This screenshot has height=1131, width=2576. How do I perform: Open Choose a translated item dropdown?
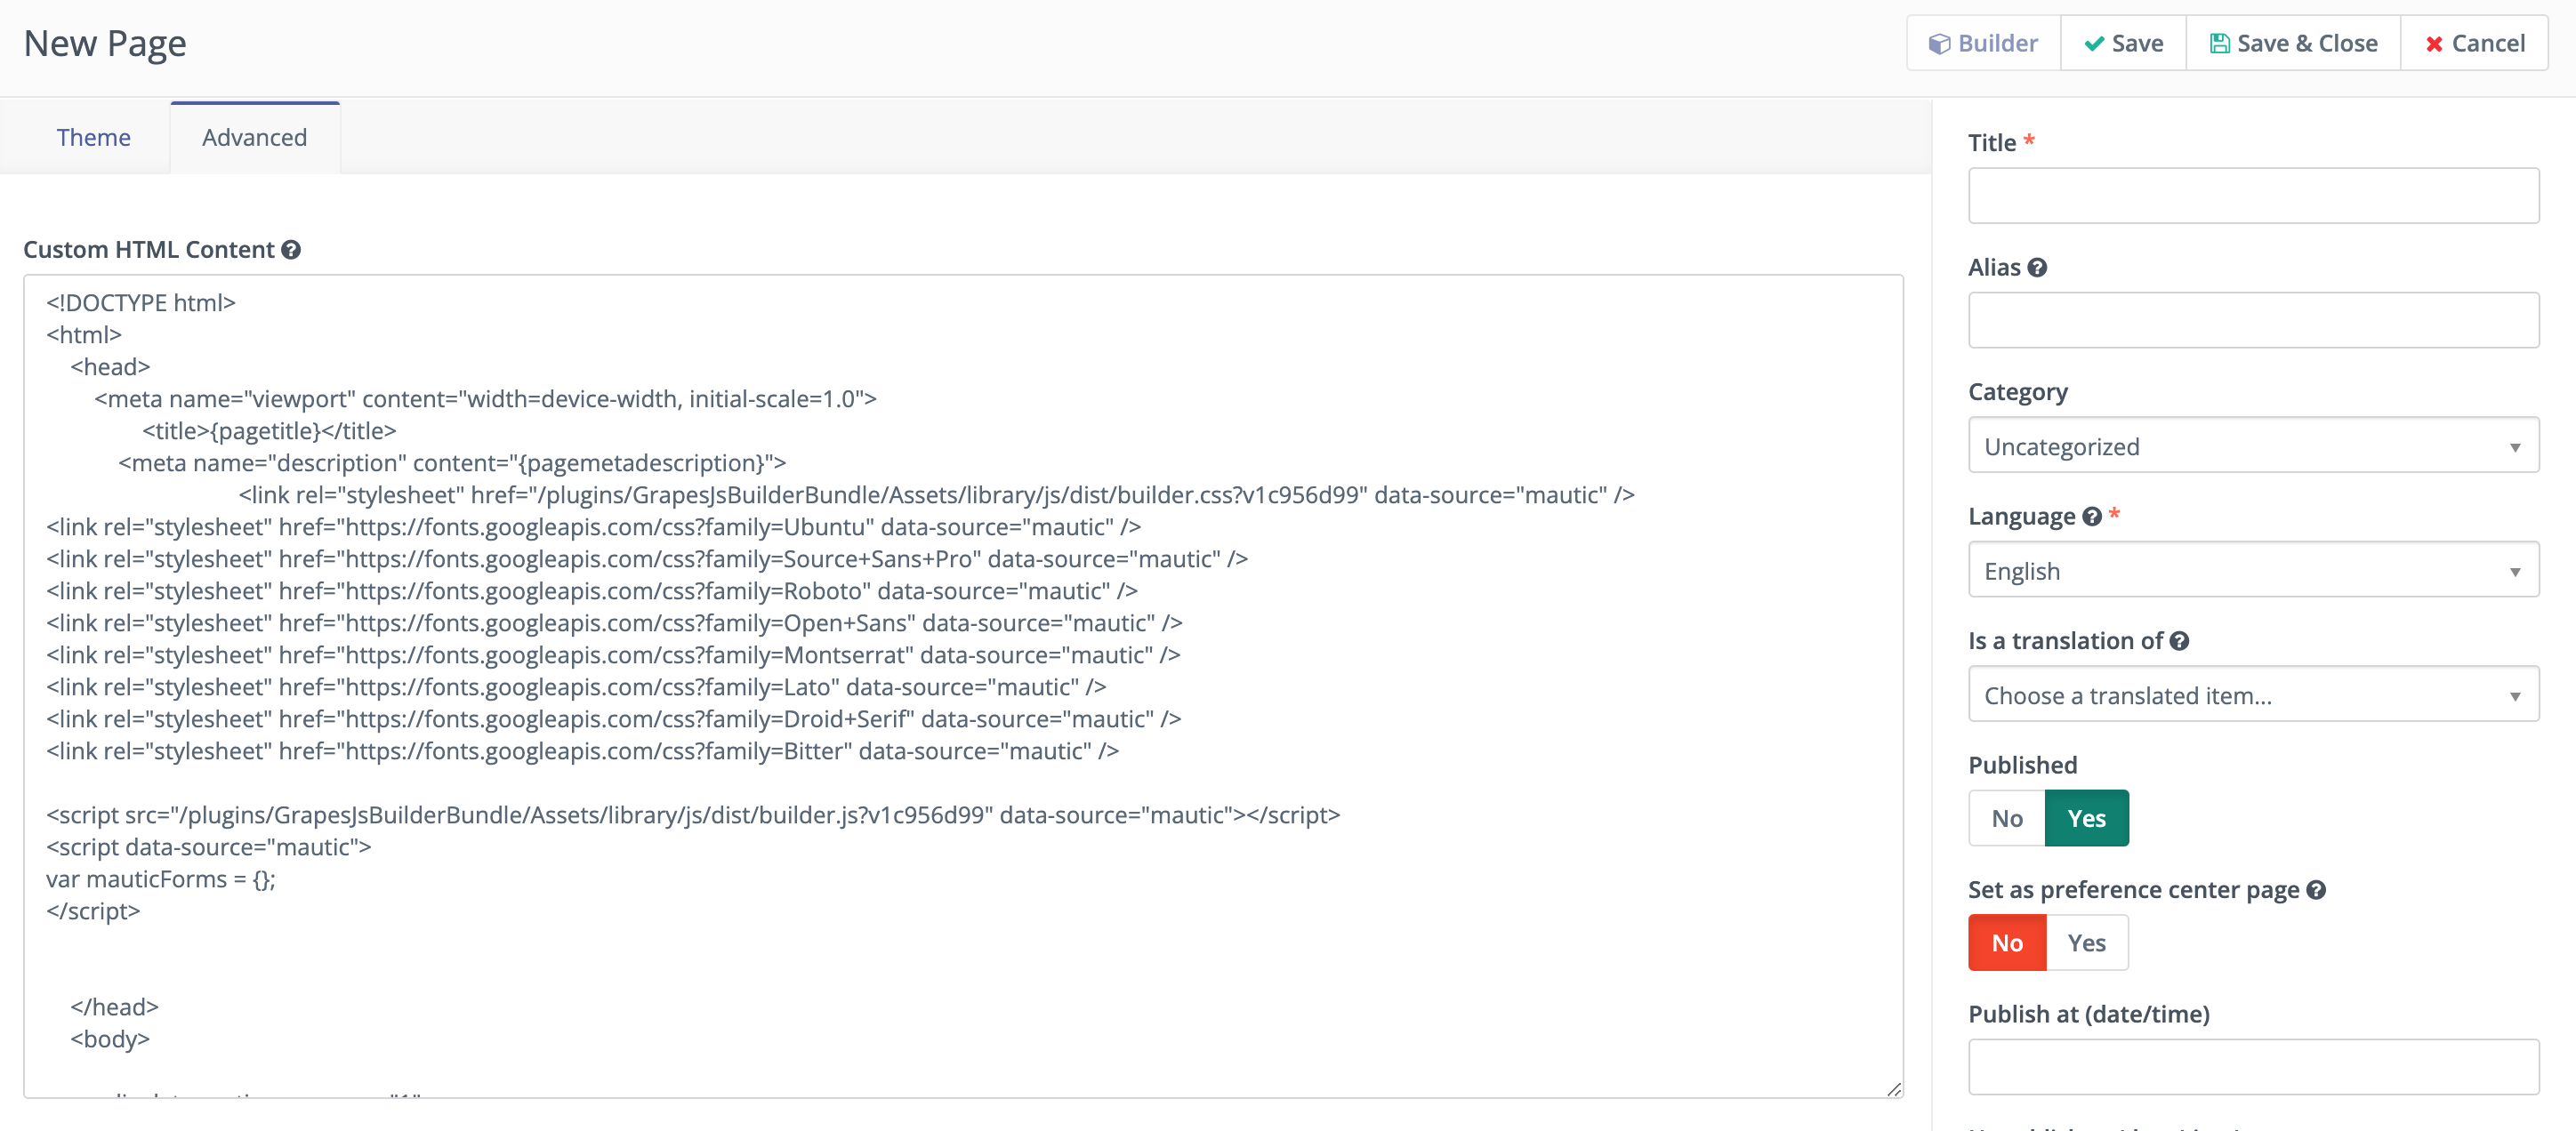pyautogui.click(x=2253, y=695)
